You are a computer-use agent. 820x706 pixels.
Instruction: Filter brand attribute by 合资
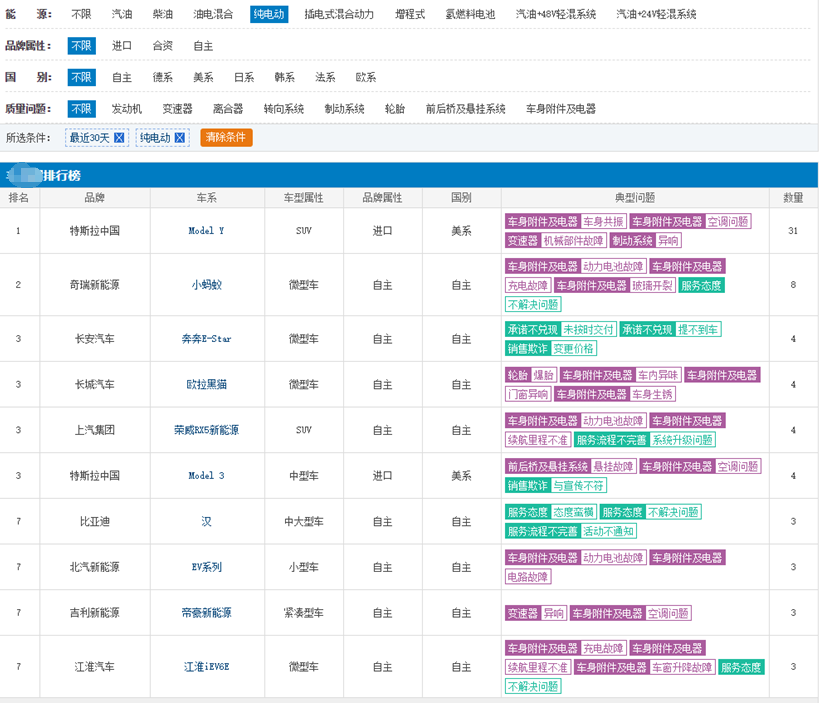tap(163, 46)
